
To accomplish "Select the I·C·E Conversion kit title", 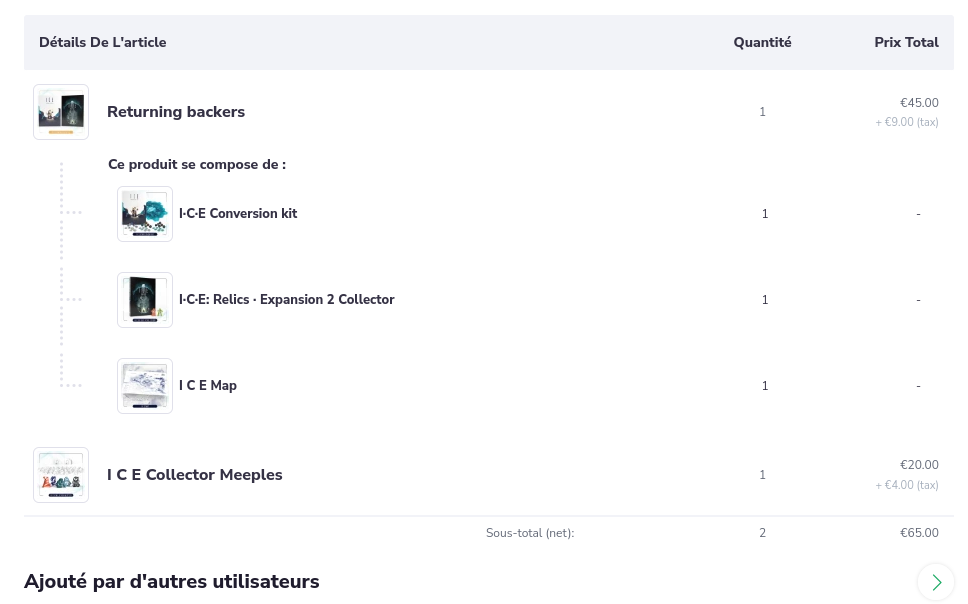I will pyautogui.click(x=238, y=214).
